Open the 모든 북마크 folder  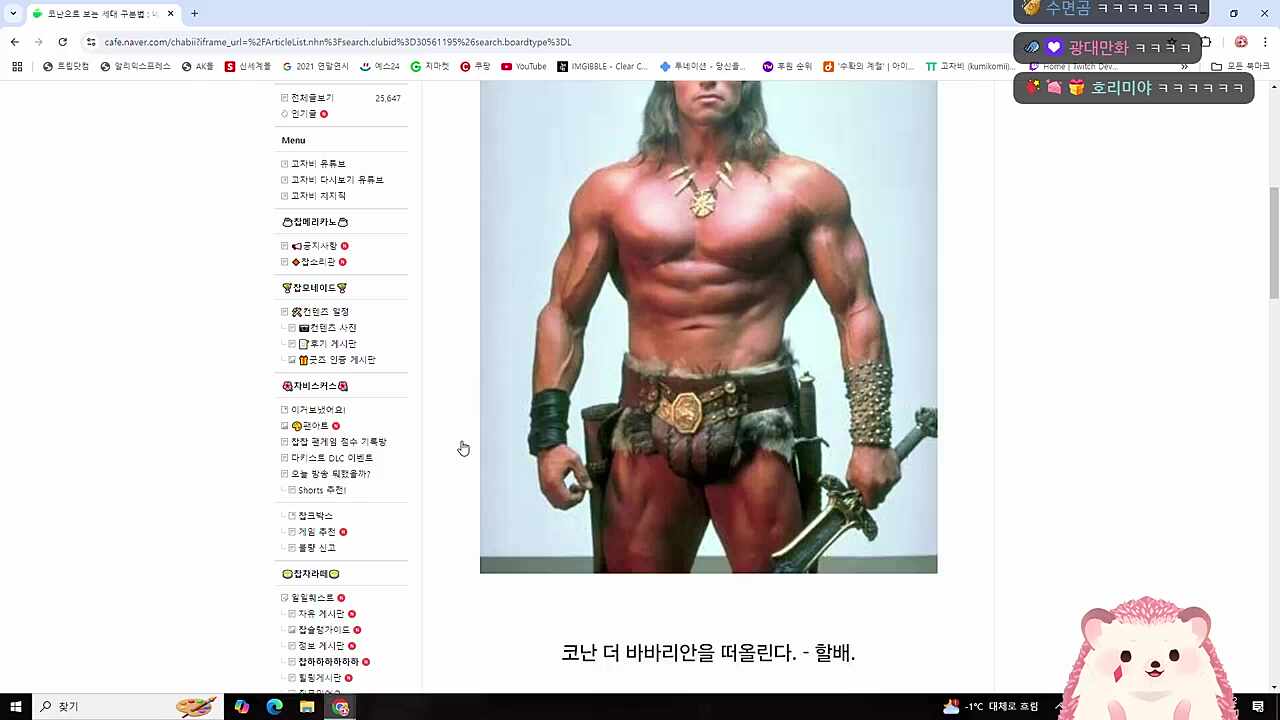tap(1240, 67)
